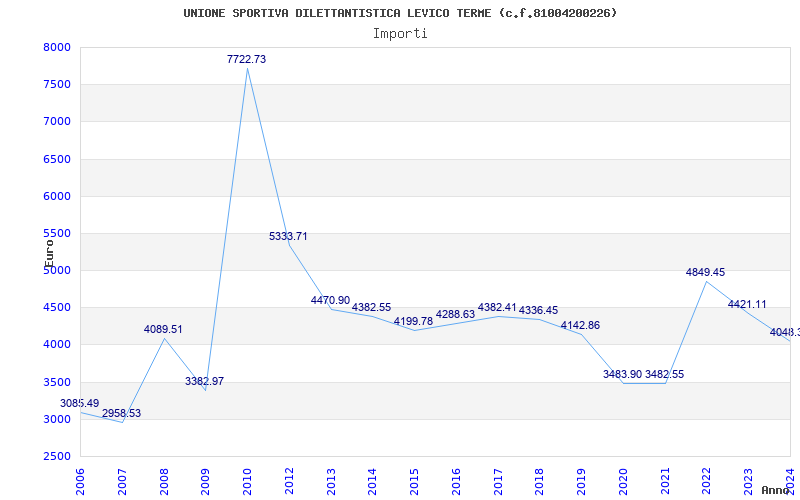
Task: Click the 2010 year label
Action: pos(247,482)
